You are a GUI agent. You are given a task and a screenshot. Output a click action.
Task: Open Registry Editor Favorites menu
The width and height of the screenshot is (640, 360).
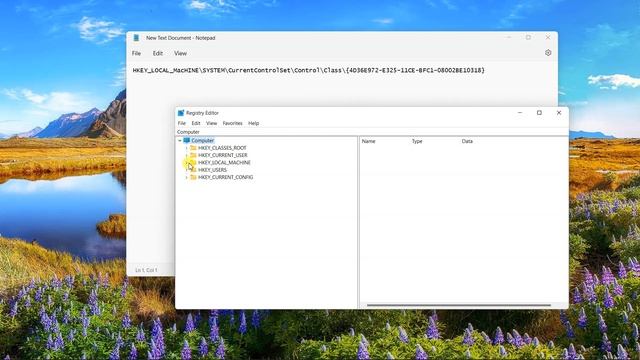[x=232, y=123]
